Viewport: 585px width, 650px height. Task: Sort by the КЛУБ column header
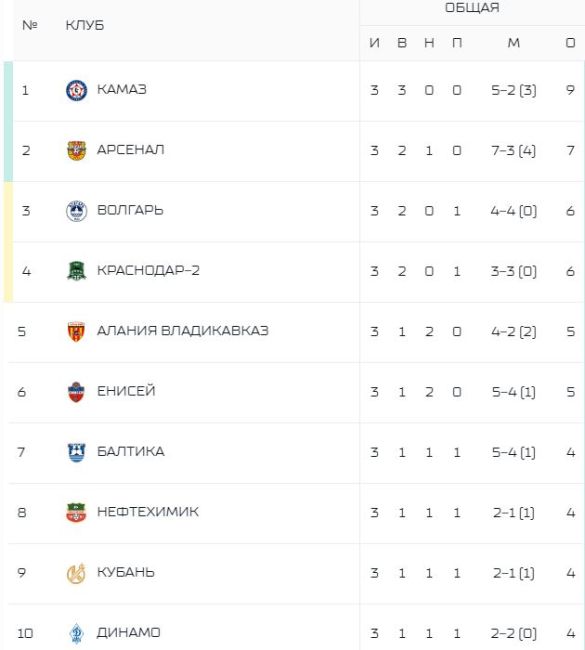pos(85,25)
